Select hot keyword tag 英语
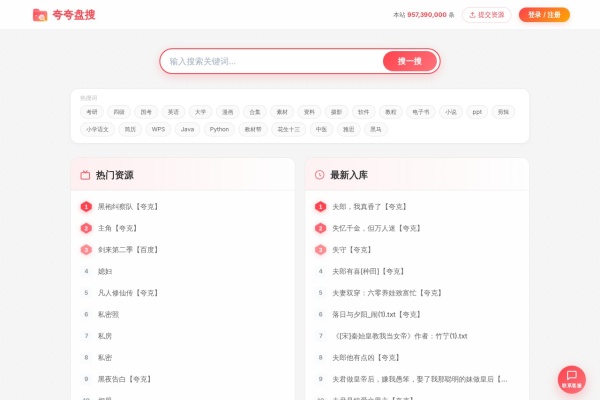 point(173,112)
